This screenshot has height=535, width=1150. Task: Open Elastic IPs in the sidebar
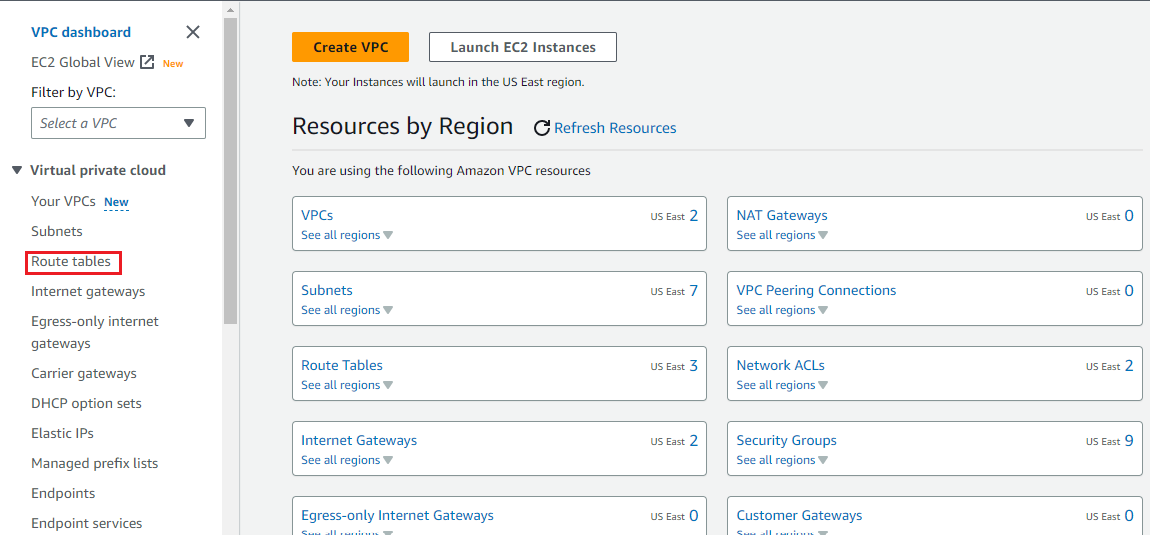62,433
